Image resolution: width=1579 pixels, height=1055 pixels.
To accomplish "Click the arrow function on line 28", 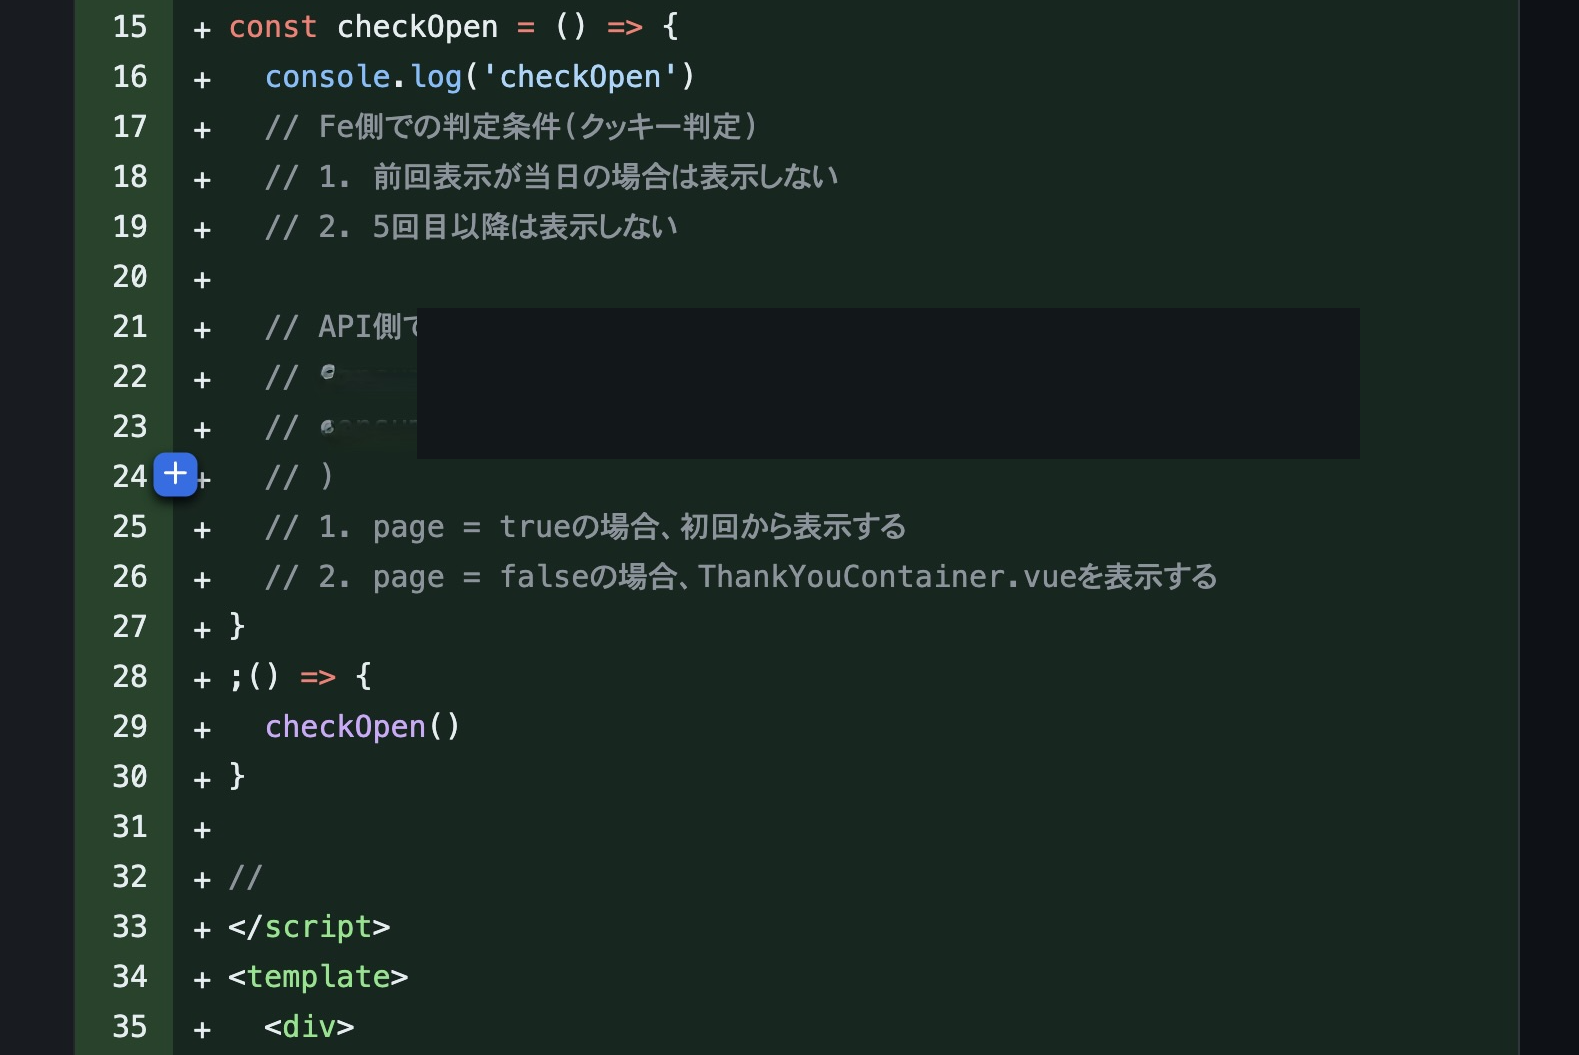I will (x=301, y=677).
